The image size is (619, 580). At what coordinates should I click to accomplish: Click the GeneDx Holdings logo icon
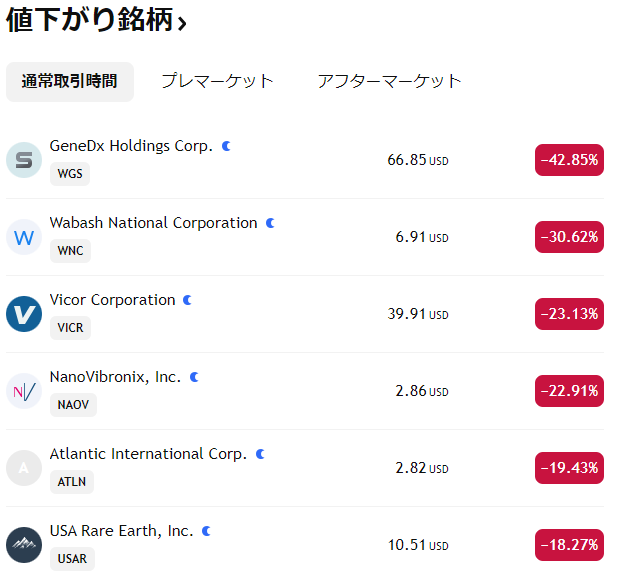pos(23,160)
